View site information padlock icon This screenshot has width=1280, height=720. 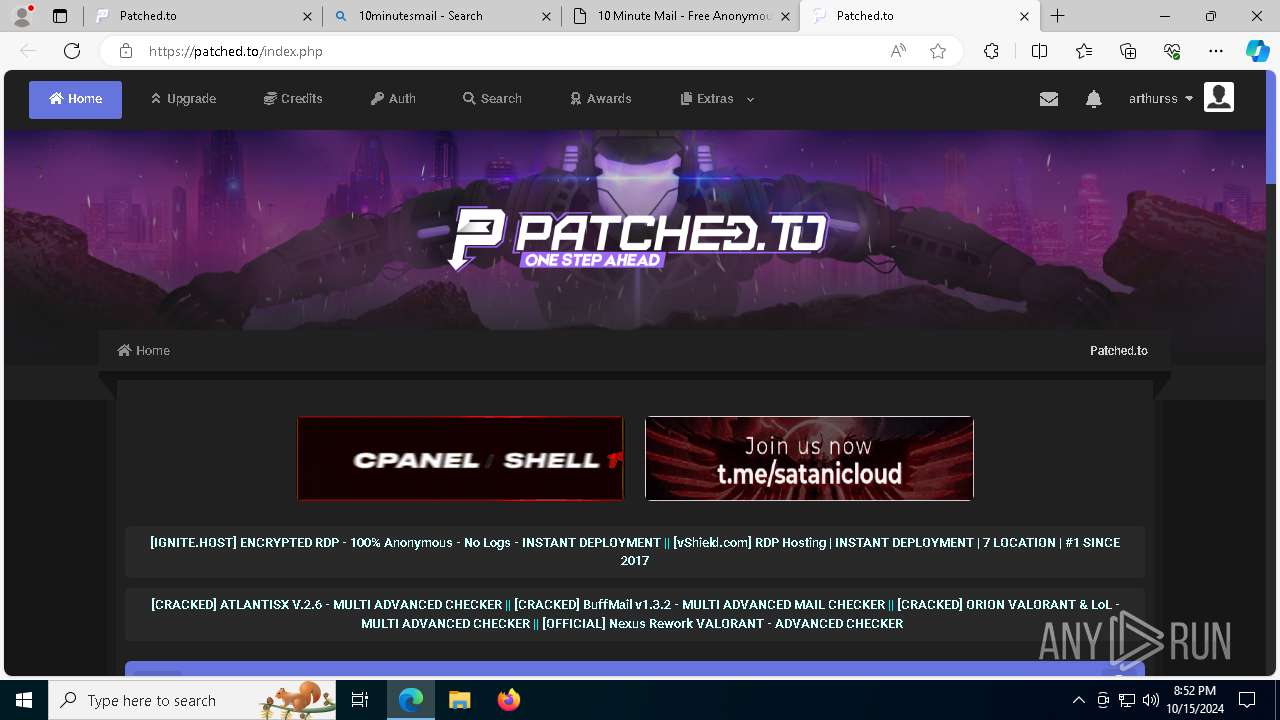125,51
